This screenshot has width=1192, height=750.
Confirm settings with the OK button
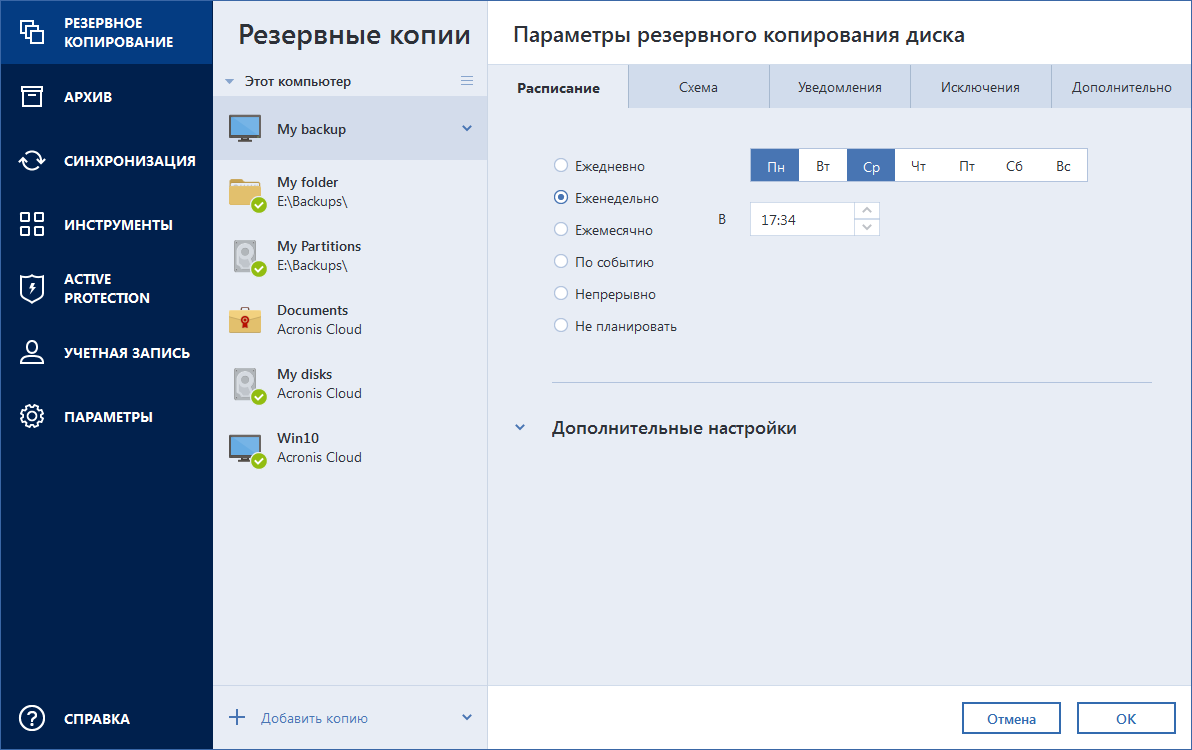coord(1126,717)
